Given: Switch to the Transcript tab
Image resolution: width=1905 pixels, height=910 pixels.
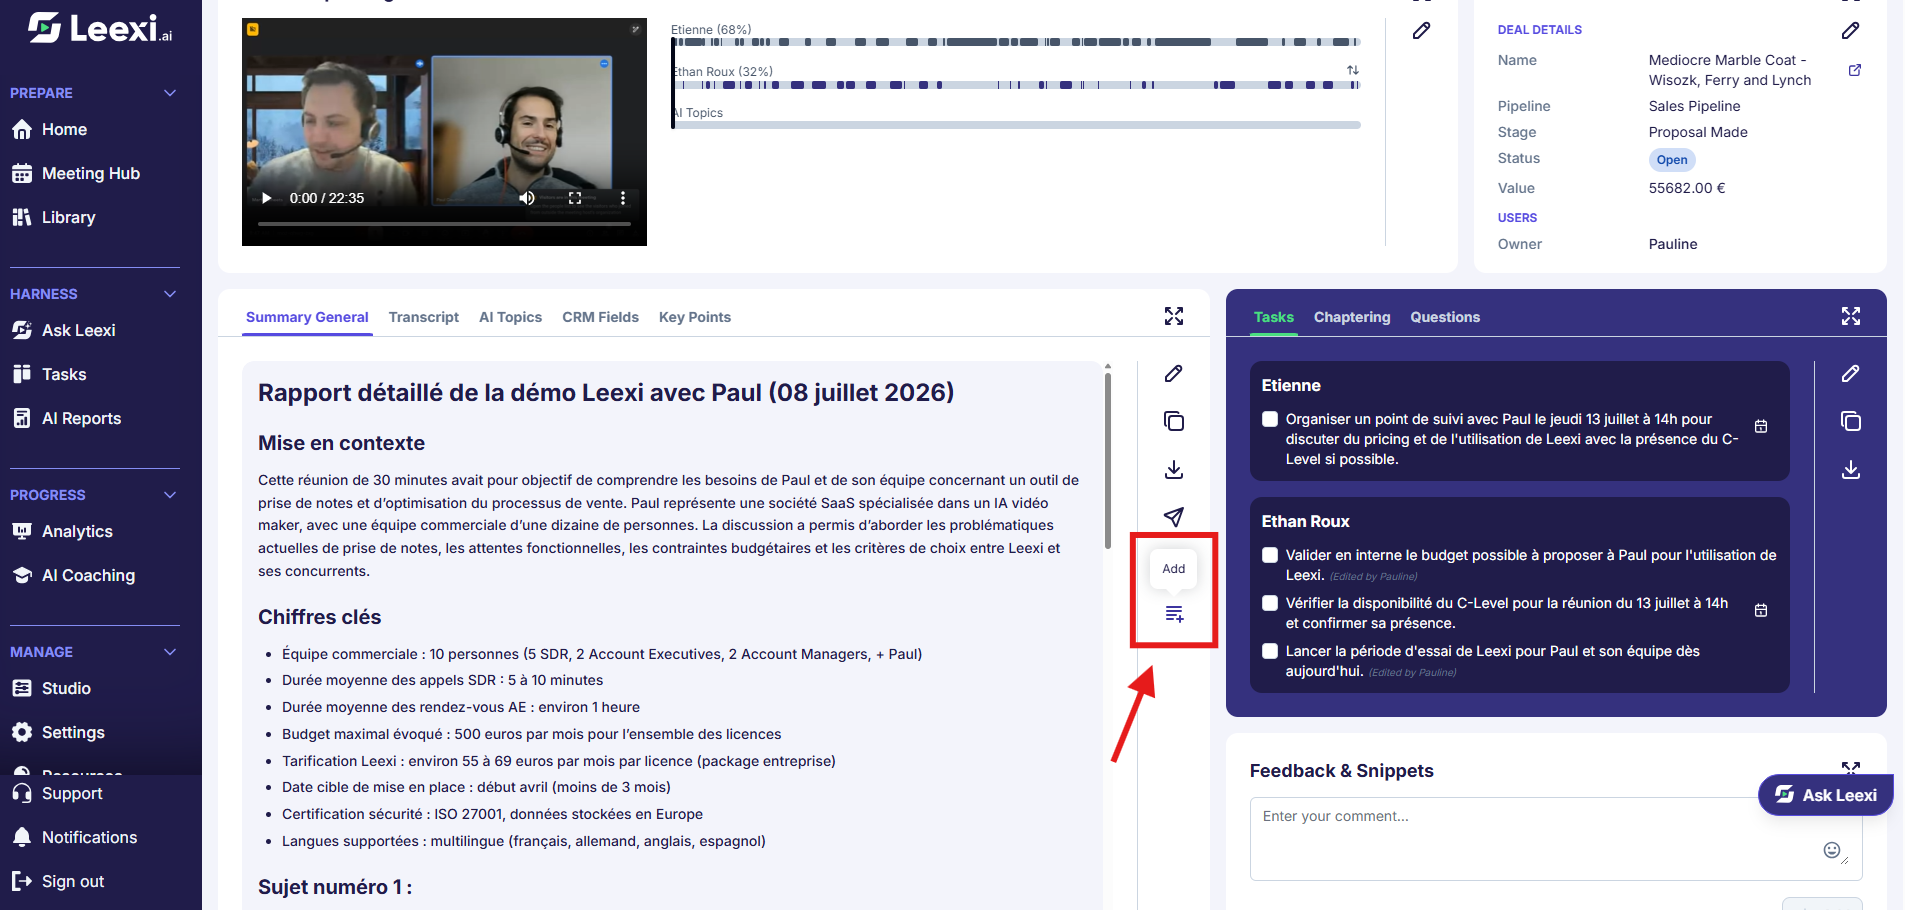Looking at the screenshot, I should (x=424, y=317).
